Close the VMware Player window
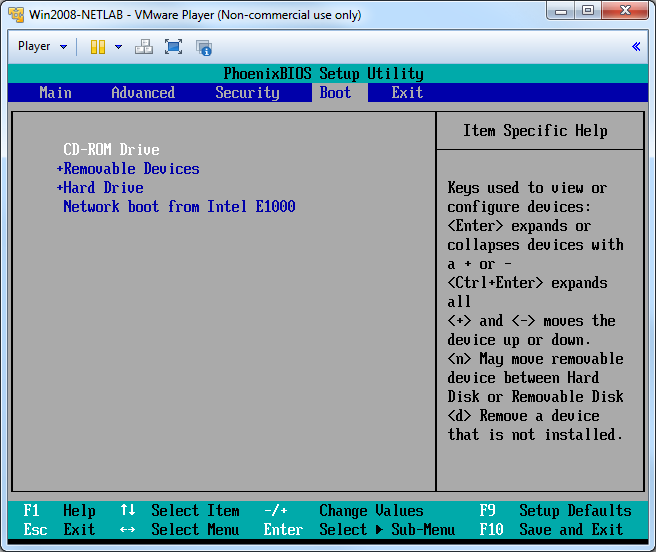The height and width of the screenshot is (552, 656). 625,10
